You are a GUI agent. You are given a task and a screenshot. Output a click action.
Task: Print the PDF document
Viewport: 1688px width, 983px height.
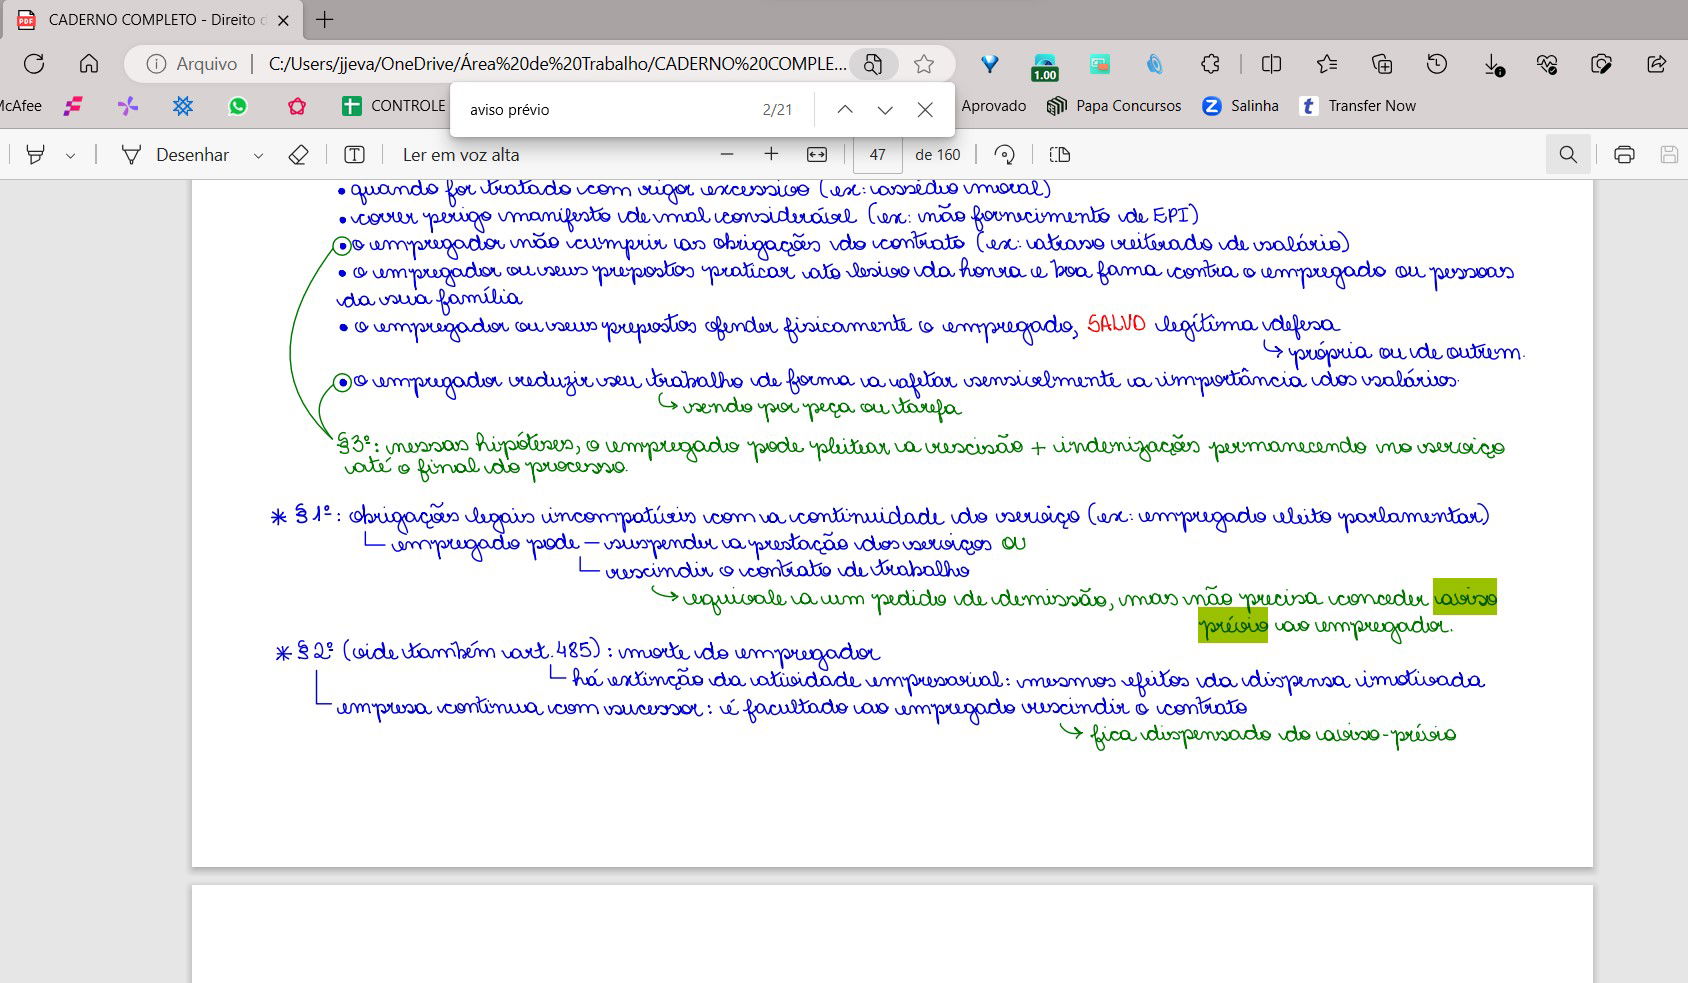[x=1624, y=155]
